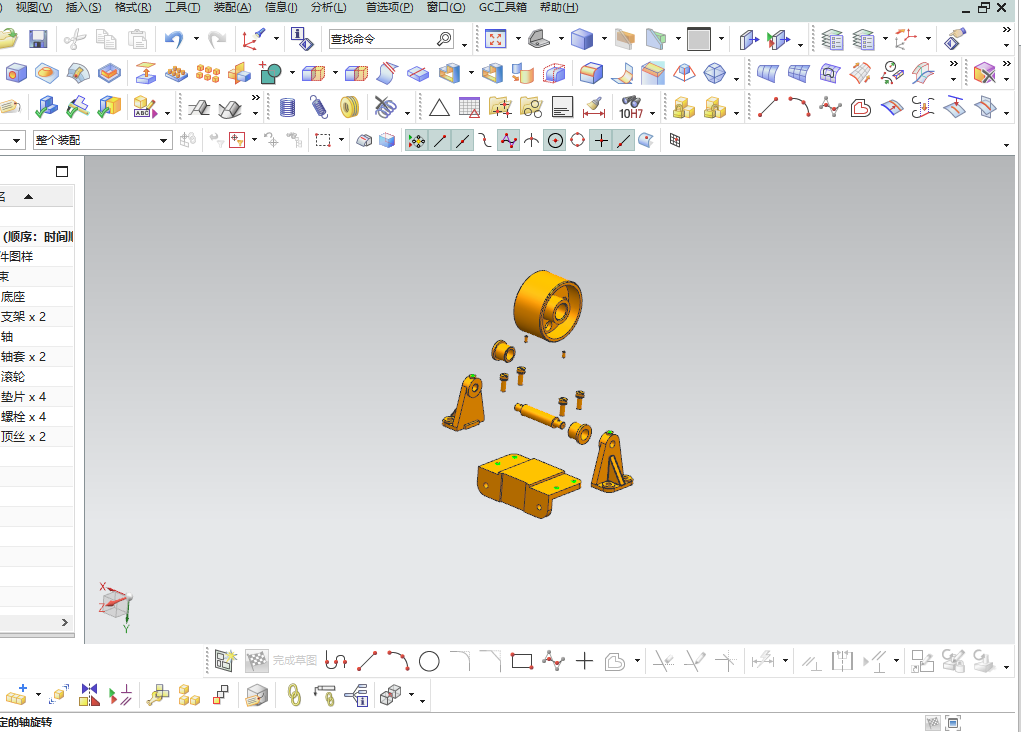
Task: Click the navigator horizontal scroll right arrow
Action: click(64, 623)
